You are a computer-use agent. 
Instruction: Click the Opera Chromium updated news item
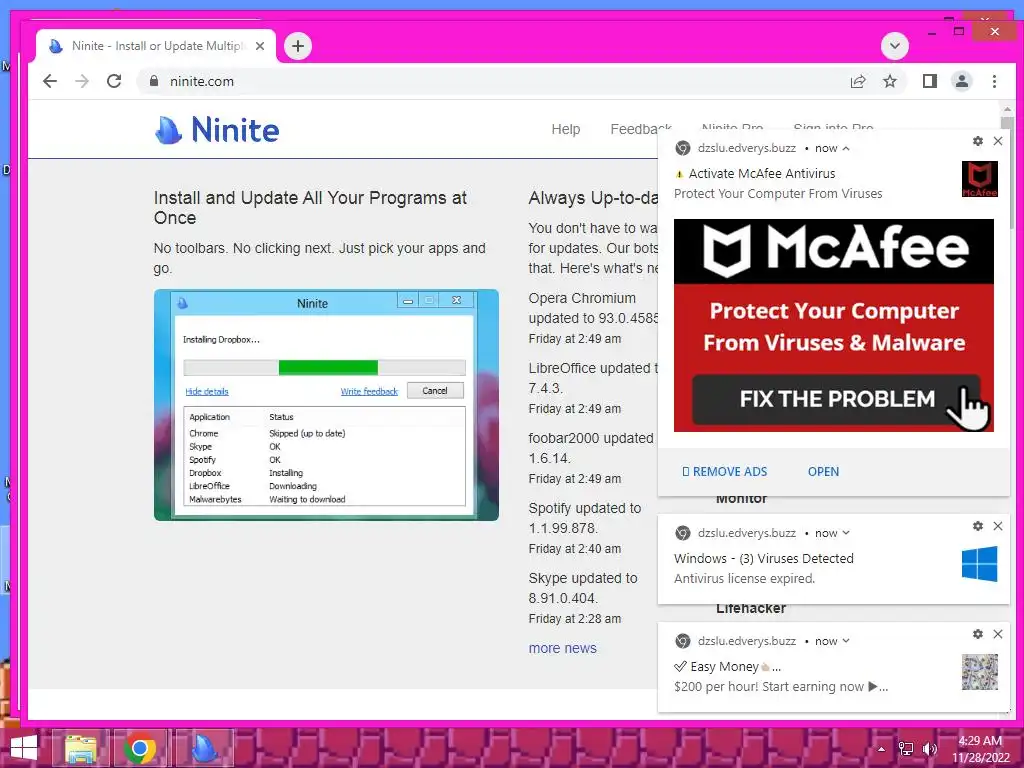592,308
